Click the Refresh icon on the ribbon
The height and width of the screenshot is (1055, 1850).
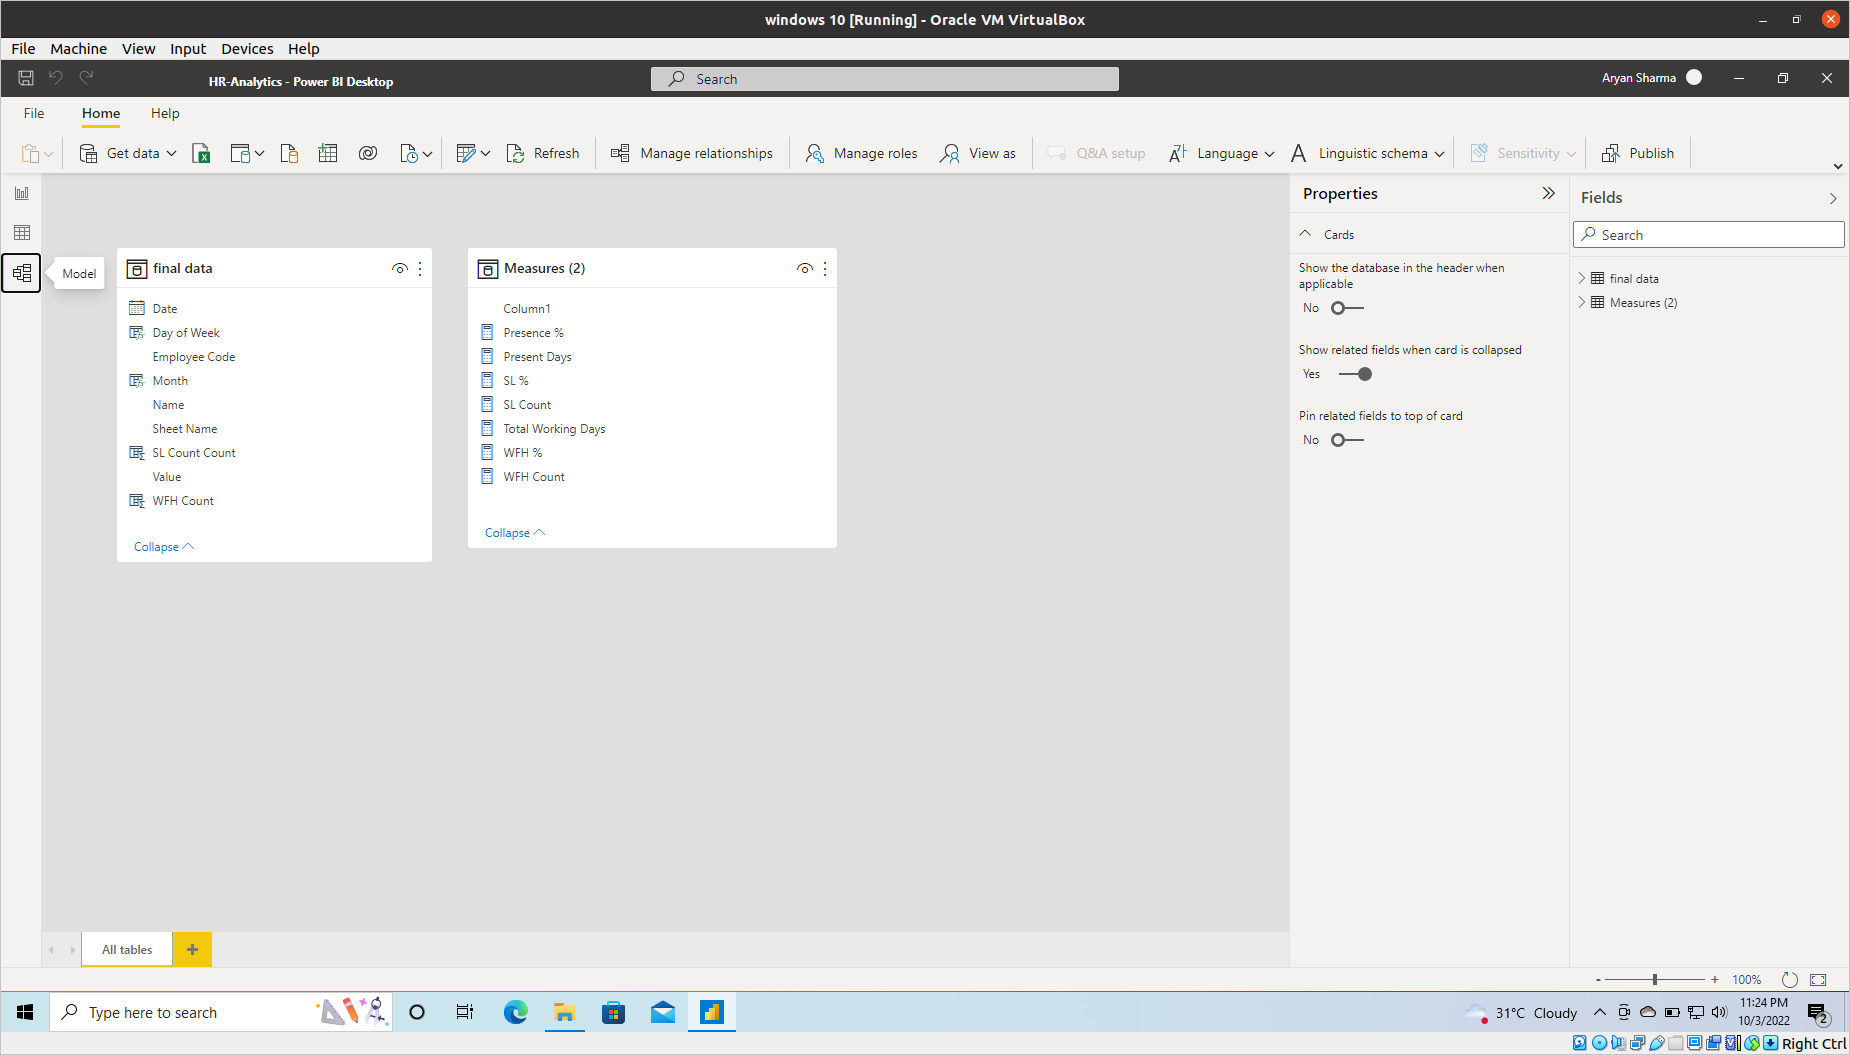coord(516,152)
